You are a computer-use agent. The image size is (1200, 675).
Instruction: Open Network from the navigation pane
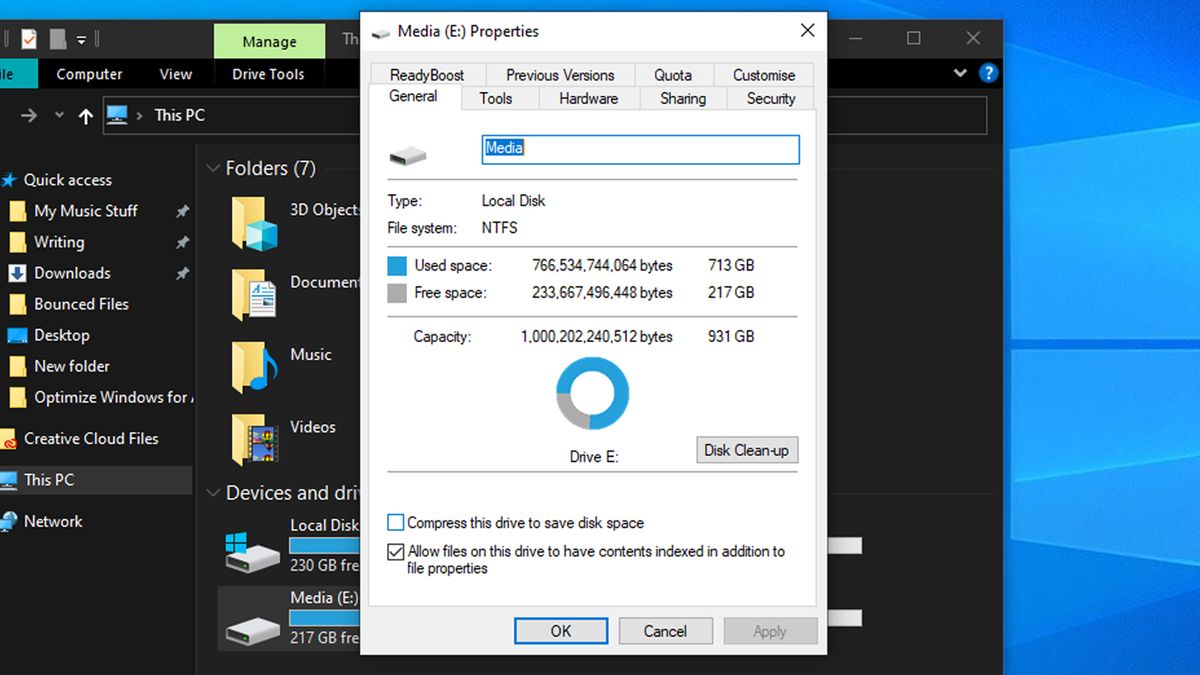[53, 521]
